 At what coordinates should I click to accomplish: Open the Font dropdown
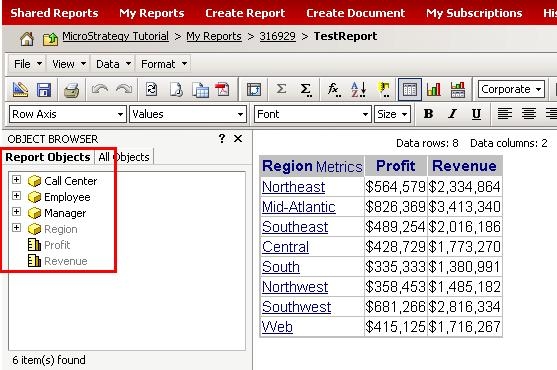click(313, 114)
